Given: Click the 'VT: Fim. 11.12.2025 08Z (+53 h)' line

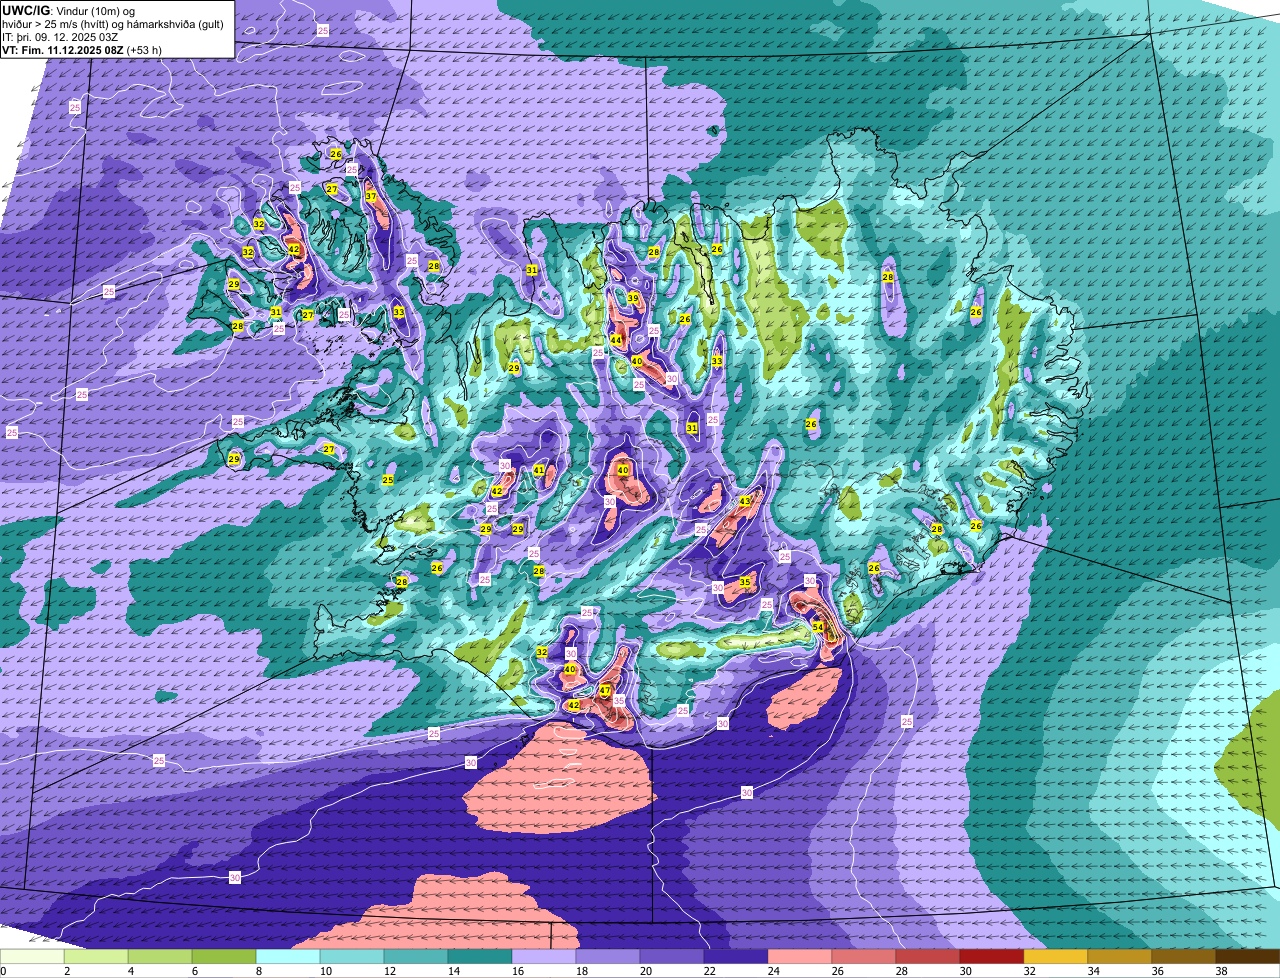Looking at the screenshot, I should point(82,50).
